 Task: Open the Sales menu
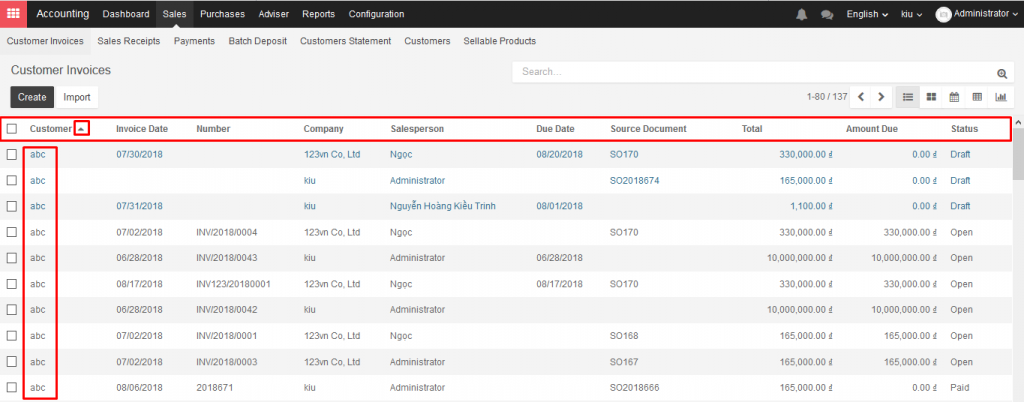pos(175,14)
